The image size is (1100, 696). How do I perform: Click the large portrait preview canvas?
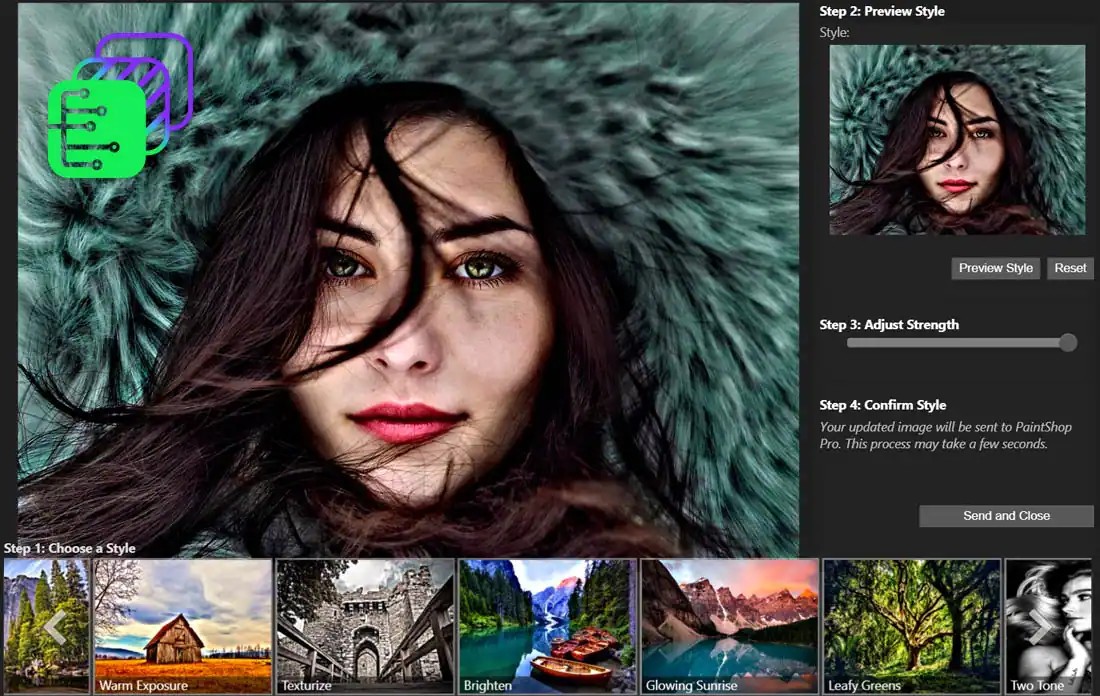click(x=408, y=279)
